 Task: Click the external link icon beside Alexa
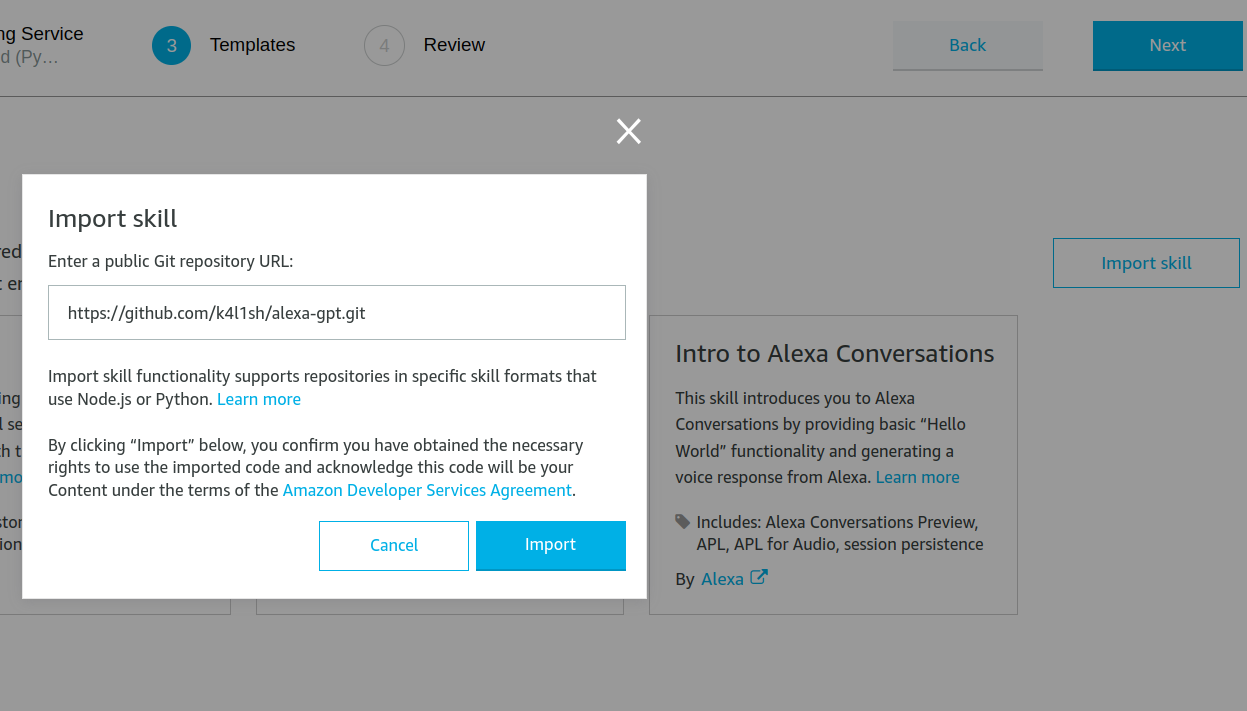[x=759, y=577]
